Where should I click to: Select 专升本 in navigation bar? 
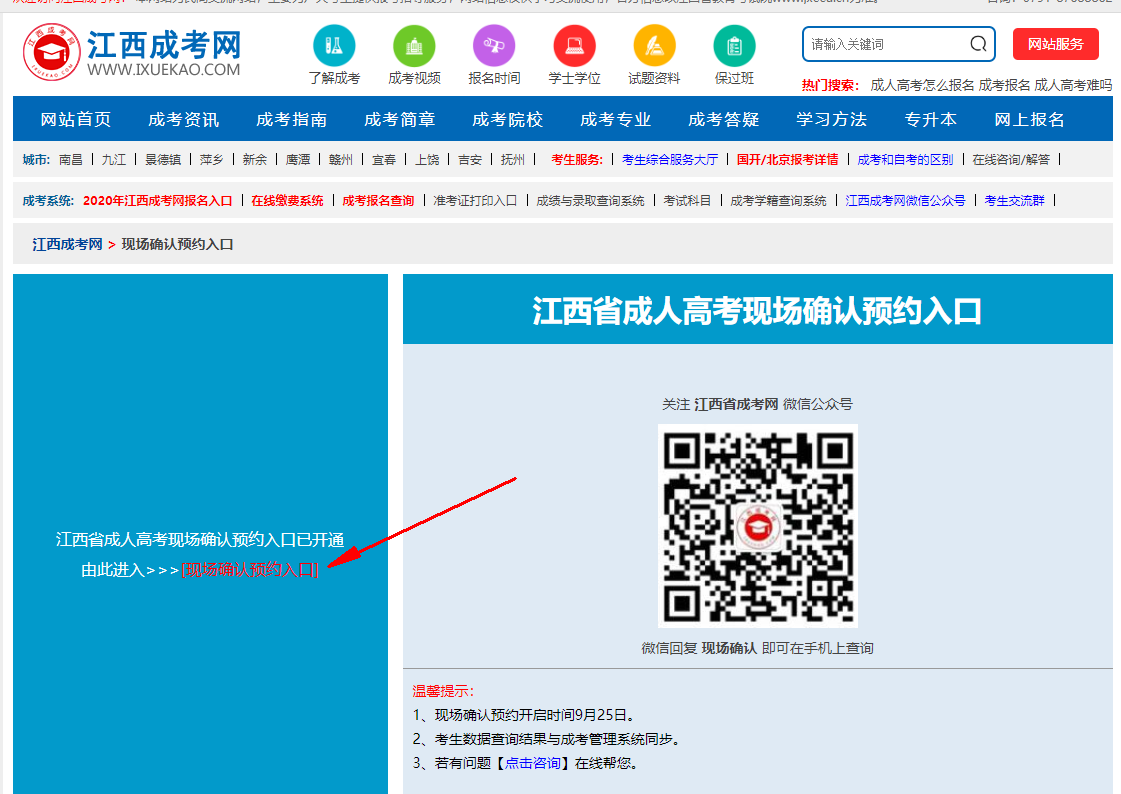tap(931, 119)
